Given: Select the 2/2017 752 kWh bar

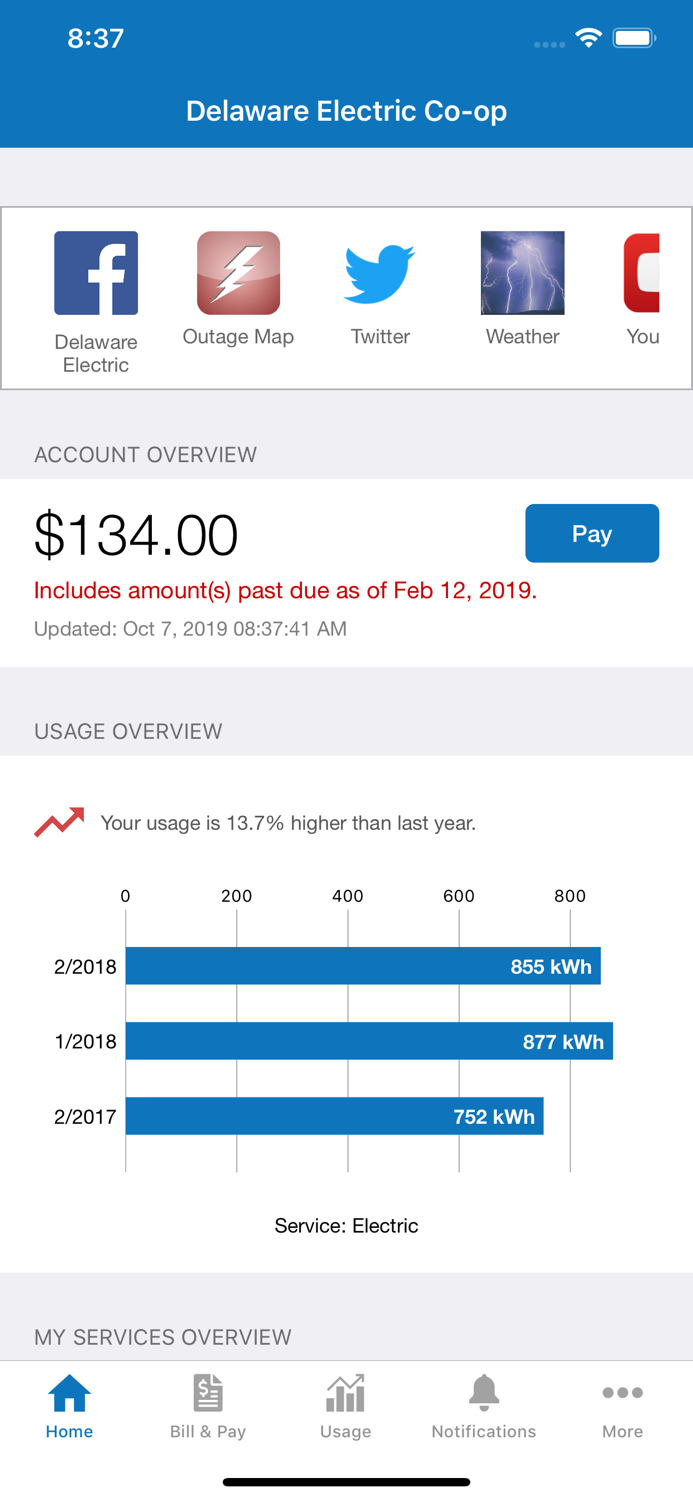Looking at the screenshot, I should click(334, 1116).
